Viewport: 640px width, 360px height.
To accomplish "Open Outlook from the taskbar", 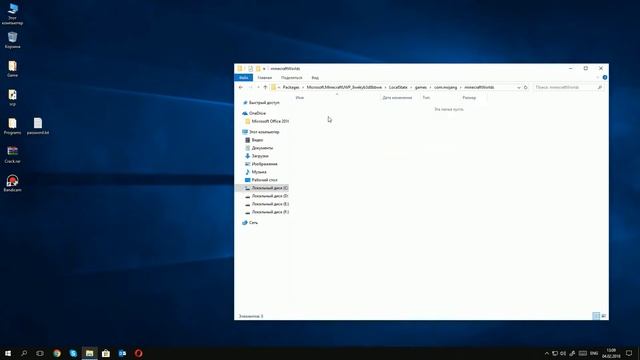I will pos(122,353).
